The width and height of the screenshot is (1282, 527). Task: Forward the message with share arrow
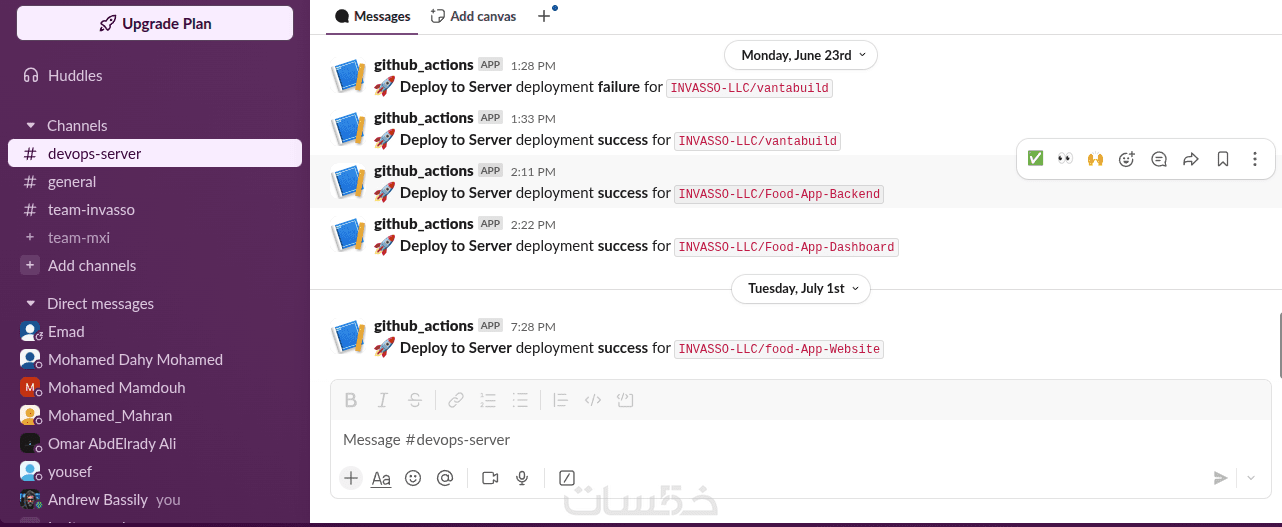point(1191,159)
